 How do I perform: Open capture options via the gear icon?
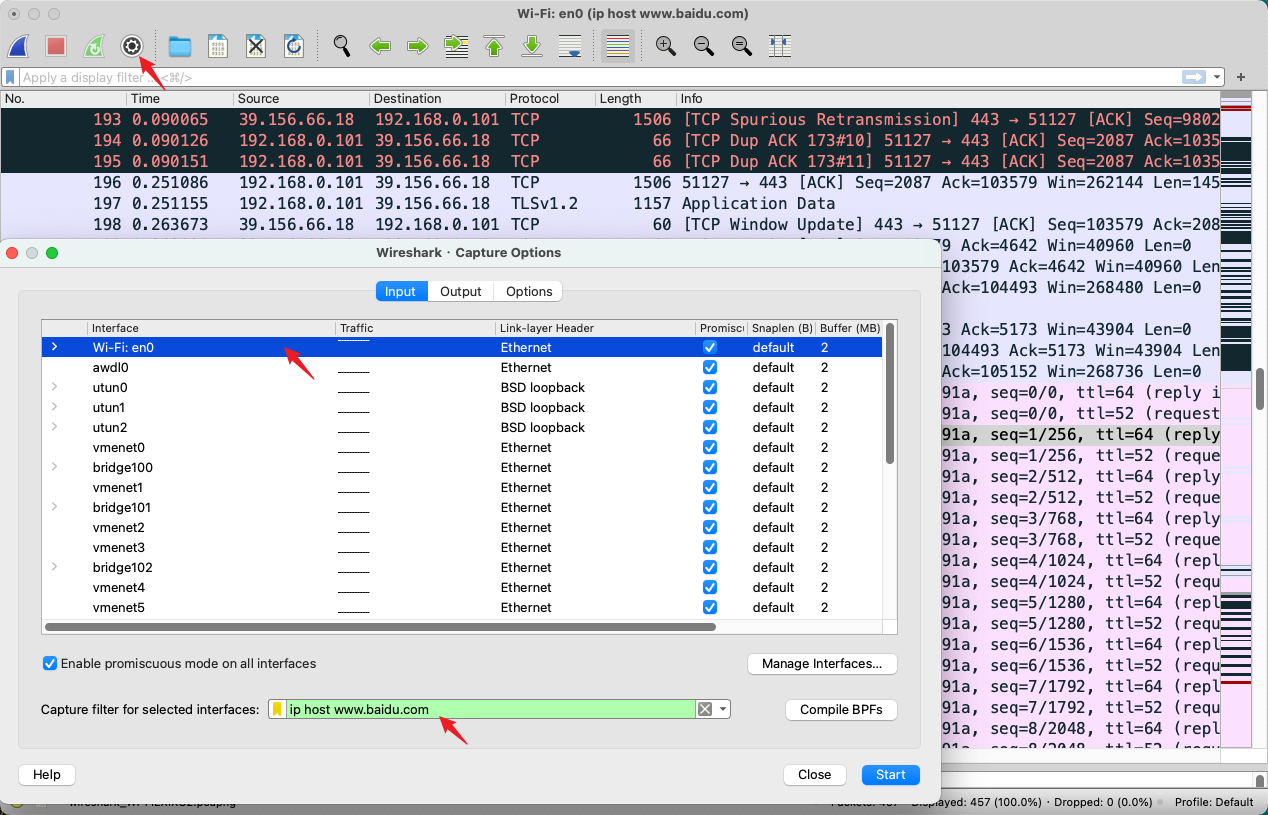[132, 46]
